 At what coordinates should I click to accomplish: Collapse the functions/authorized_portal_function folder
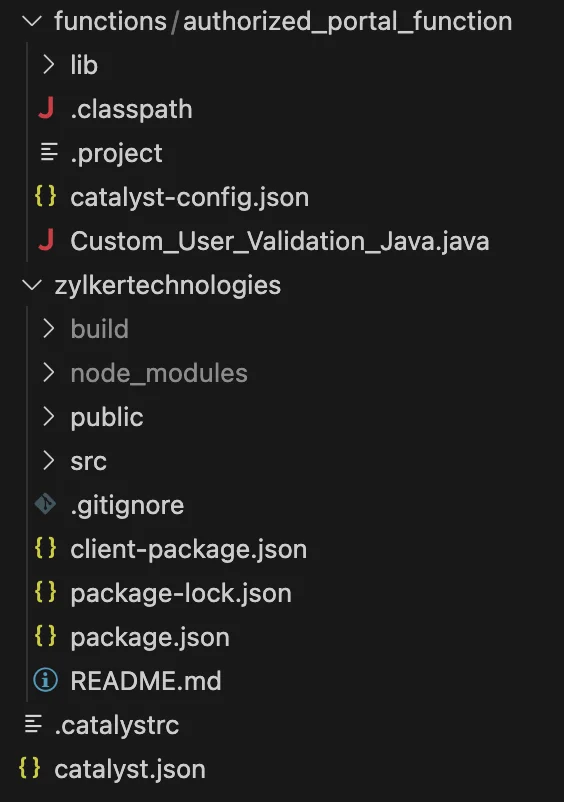(x=32, y=21)
